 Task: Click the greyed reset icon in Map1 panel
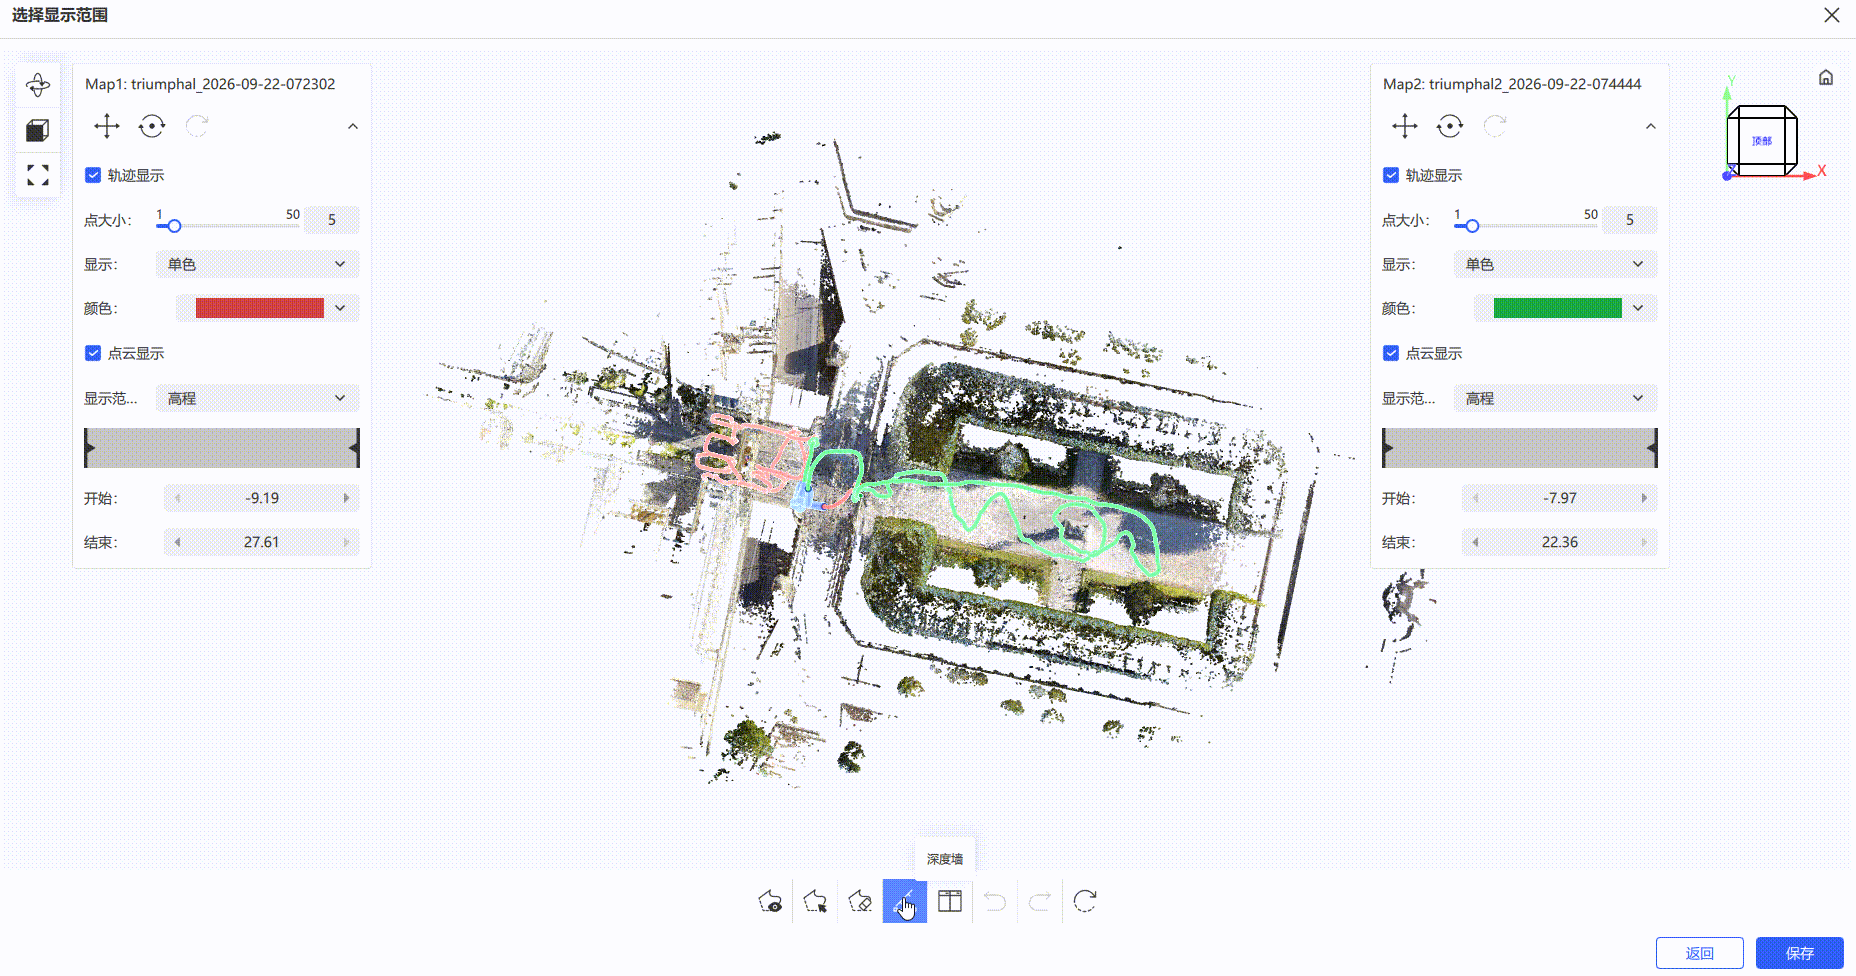click(197, 126)
